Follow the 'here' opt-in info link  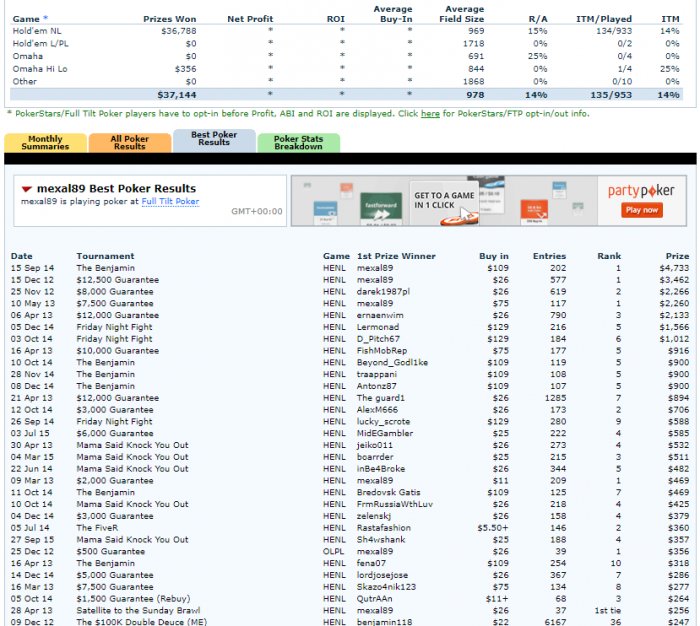[430, 113]
